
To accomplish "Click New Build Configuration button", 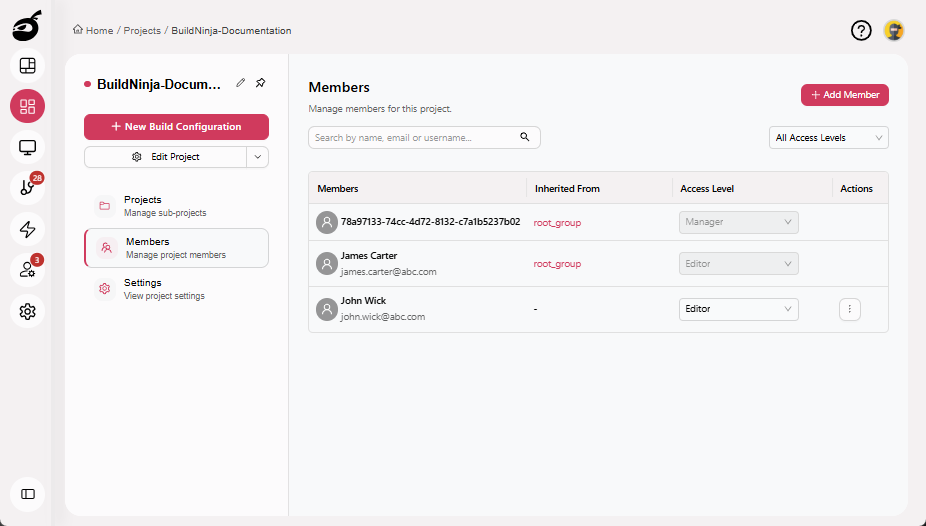I will tap(176, 127).
